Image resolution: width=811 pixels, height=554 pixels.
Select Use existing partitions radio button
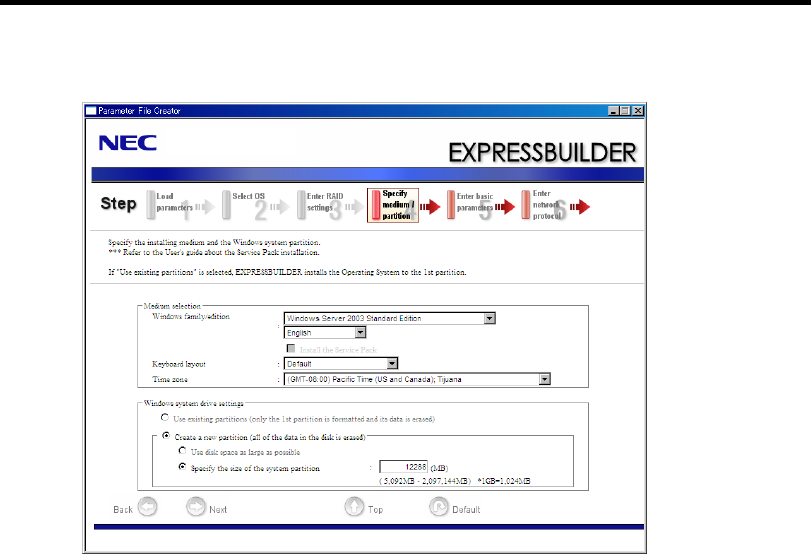click(165, 417)
